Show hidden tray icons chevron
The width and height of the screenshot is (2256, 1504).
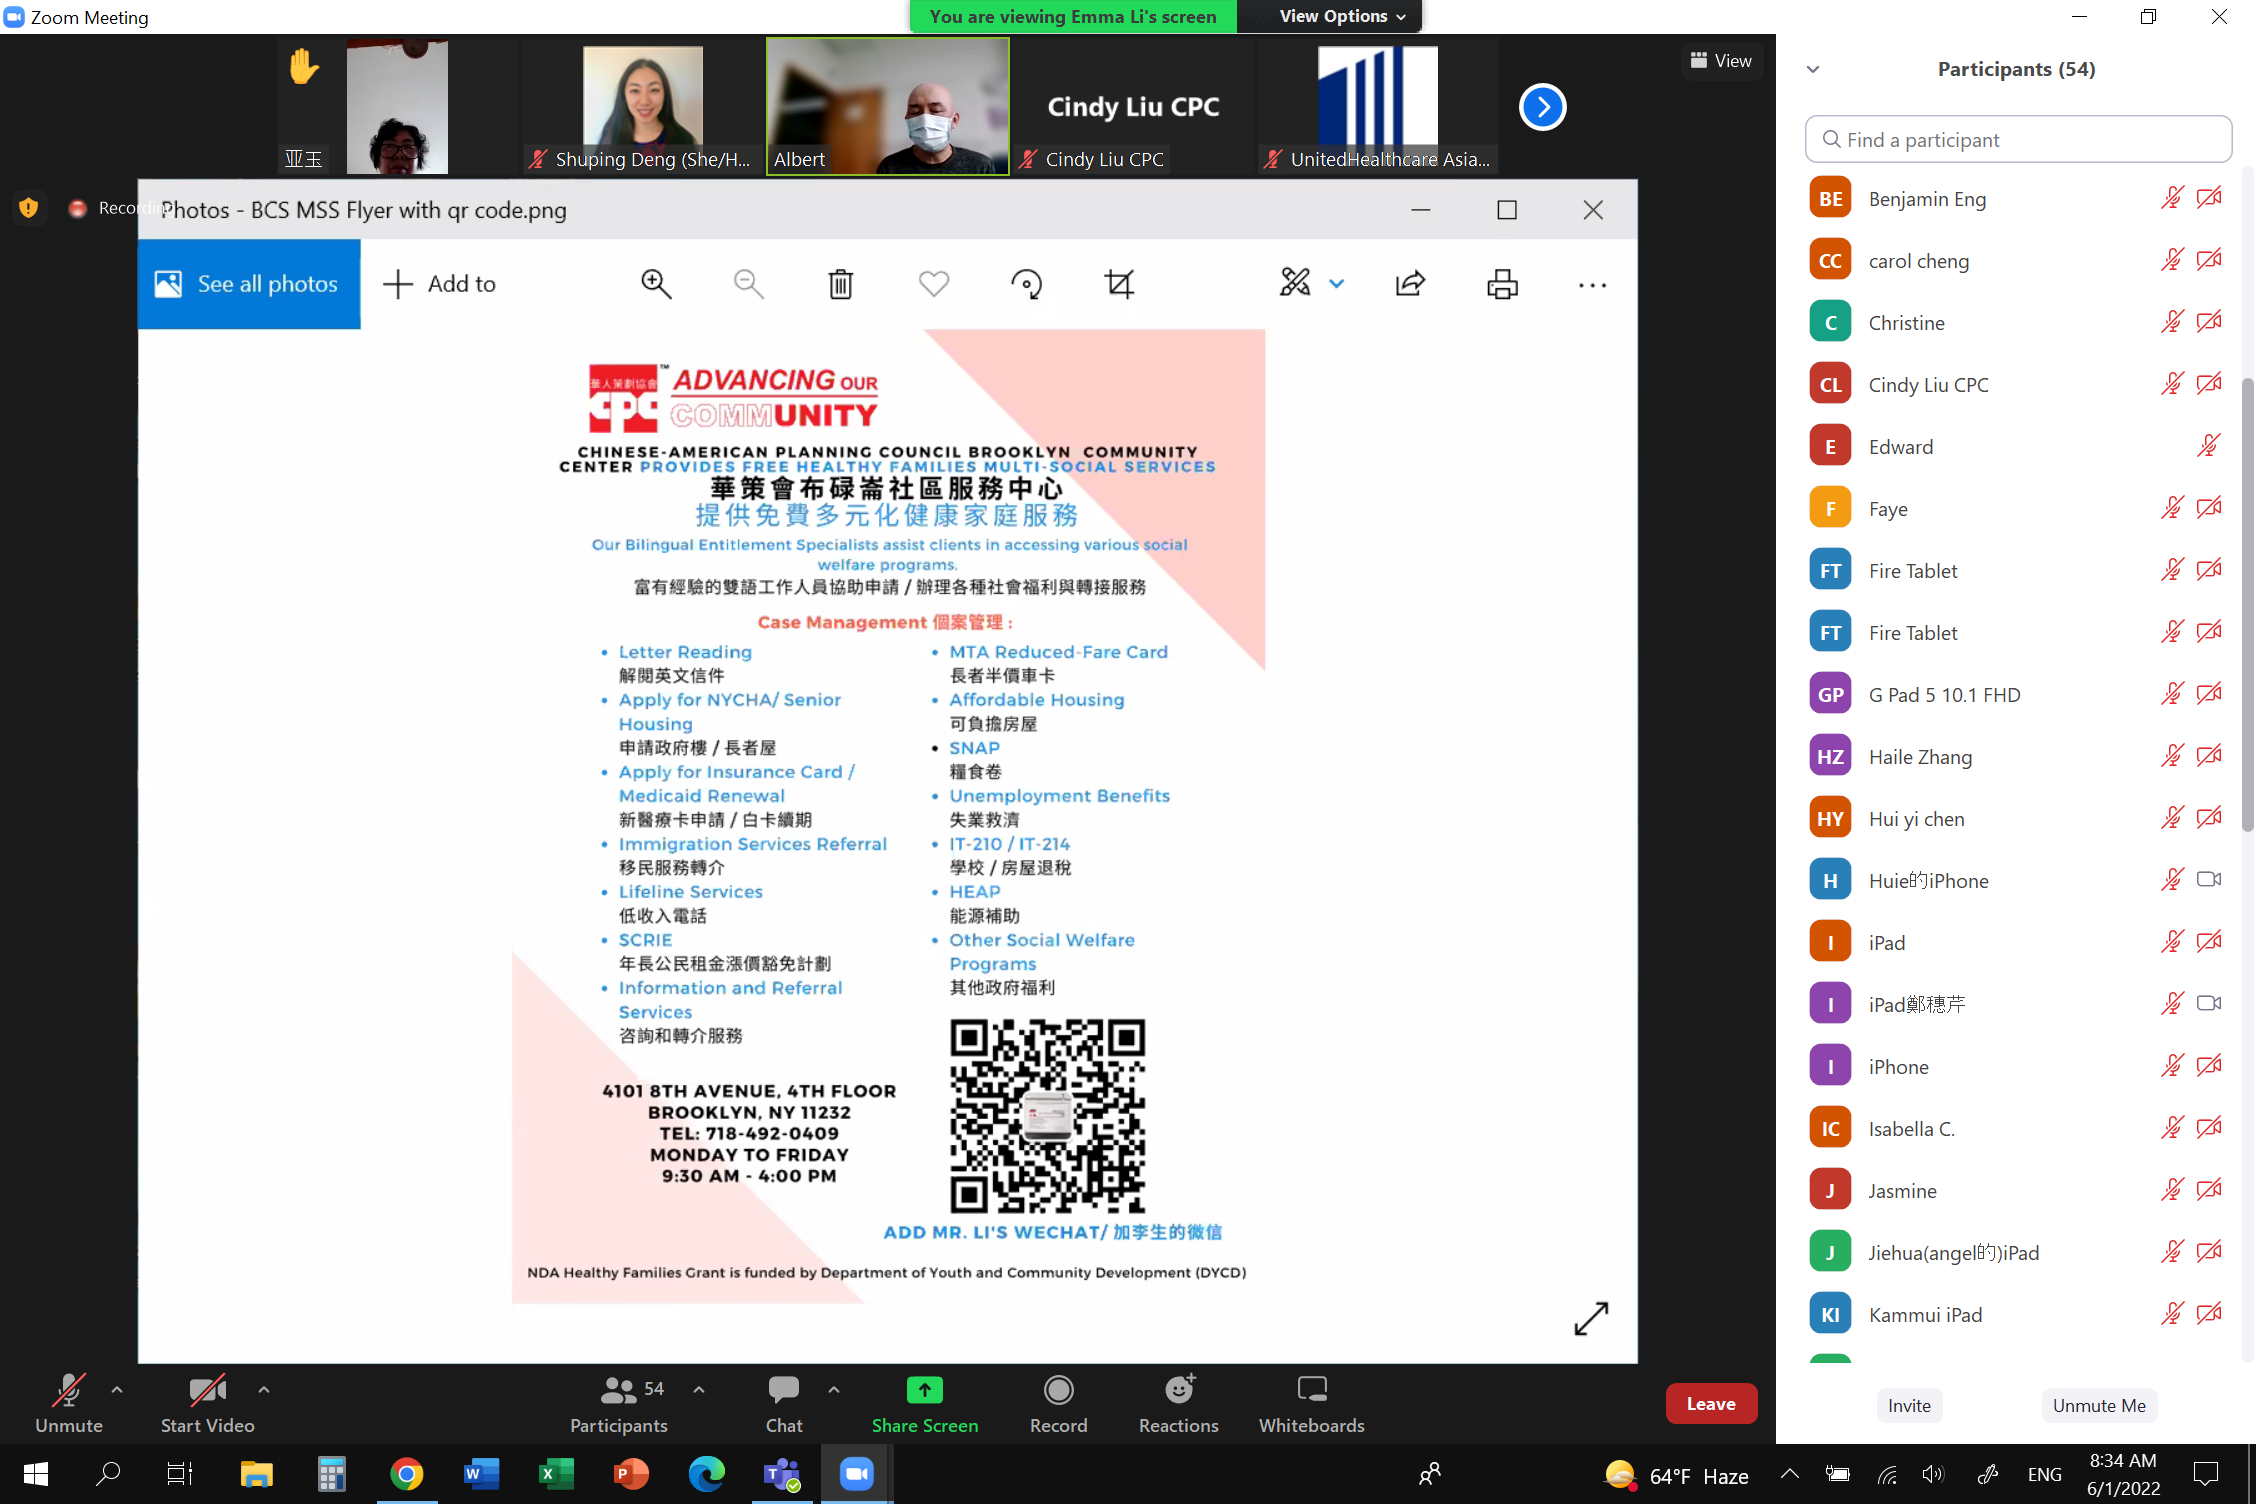[x=1790, y=1474]
